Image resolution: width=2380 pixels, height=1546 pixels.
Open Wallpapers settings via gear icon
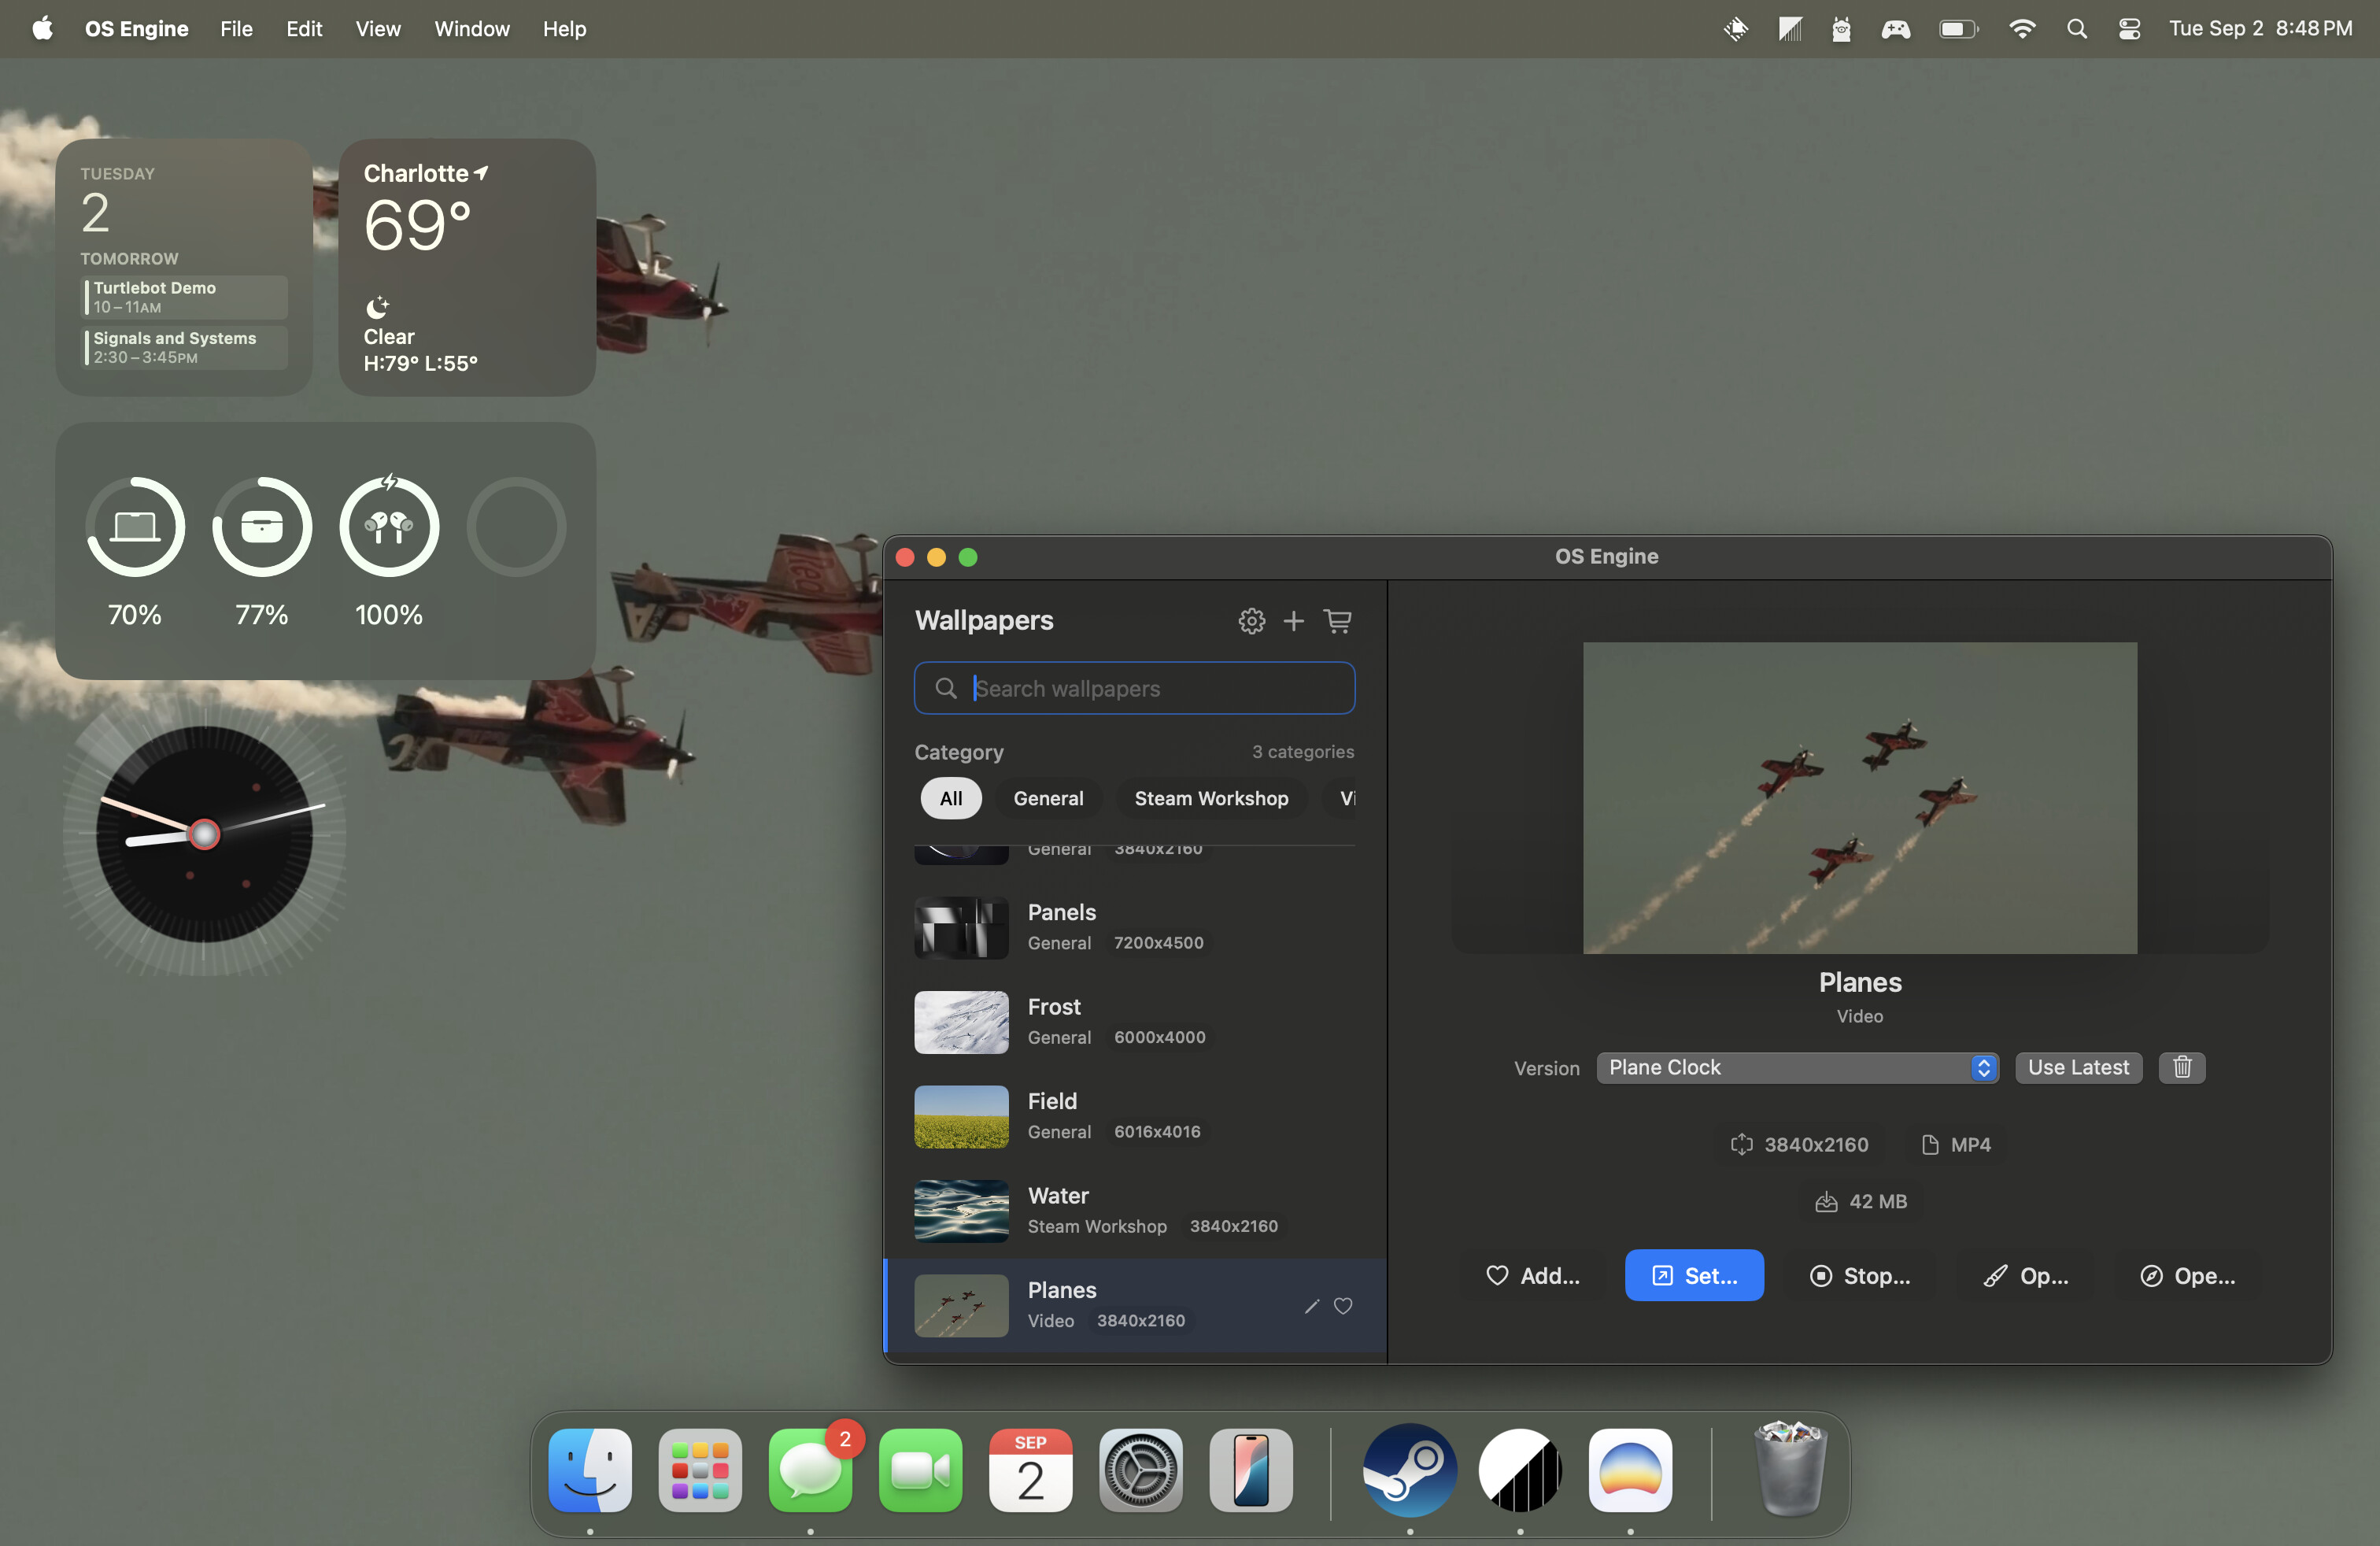click(x=1251, y=620)
